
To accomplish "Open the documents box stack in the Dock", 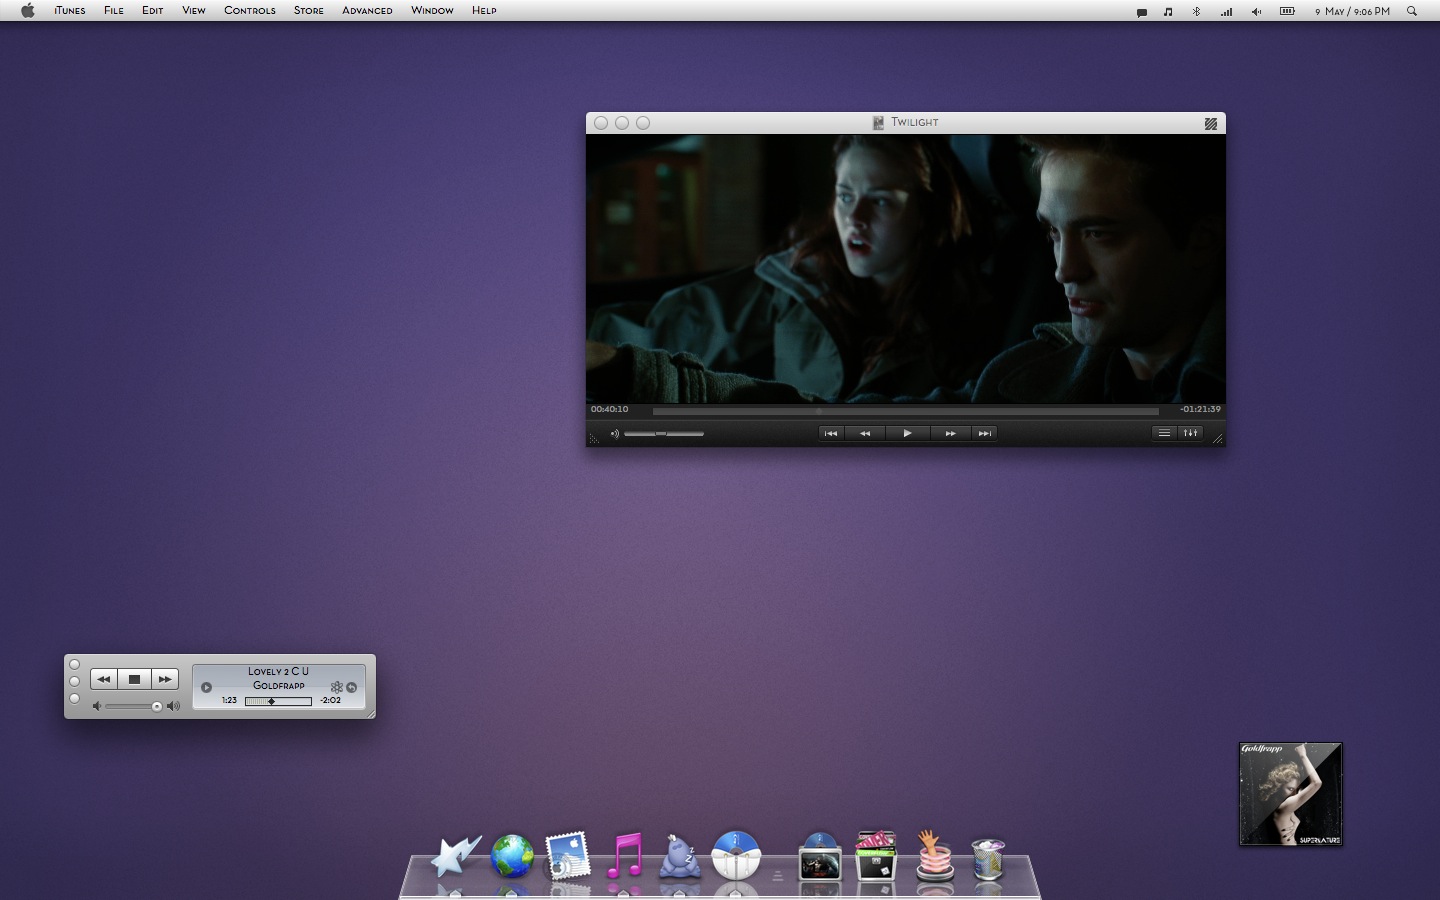I will click(x=876, y=856).
